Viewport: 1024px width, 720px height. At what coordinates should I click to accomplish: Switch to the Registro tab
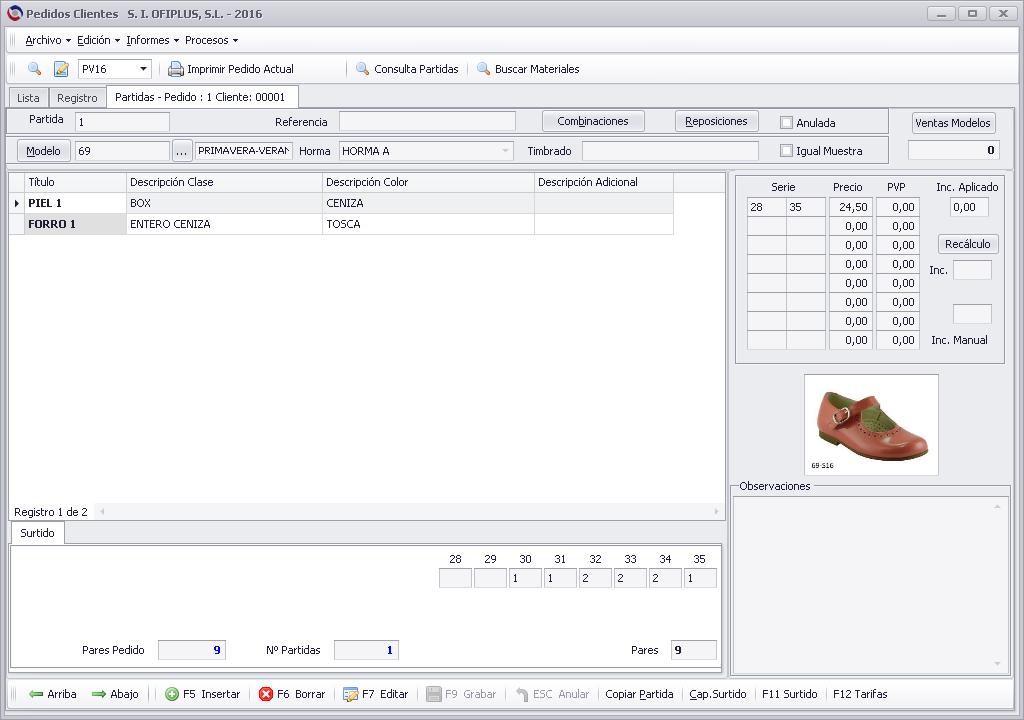pos(77,98)
